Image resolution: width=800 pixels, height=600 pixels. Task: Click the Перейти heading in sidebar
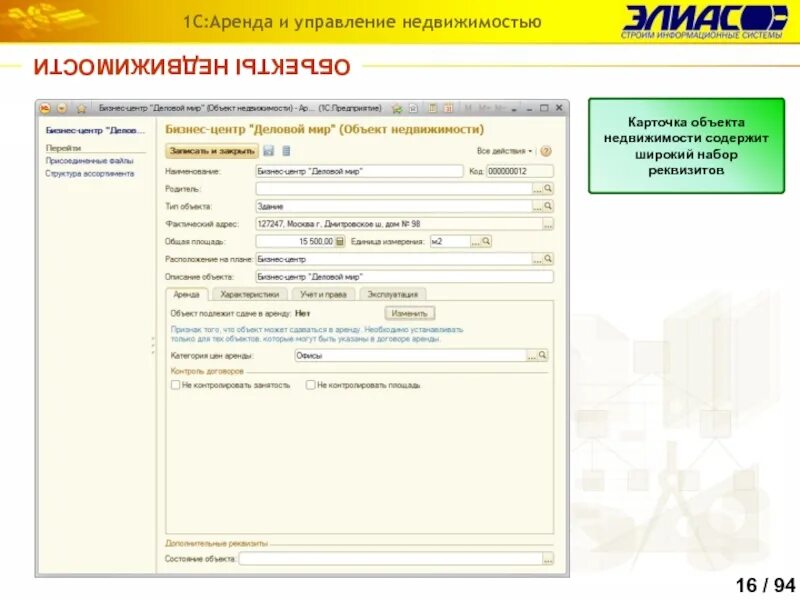point(63,148)
